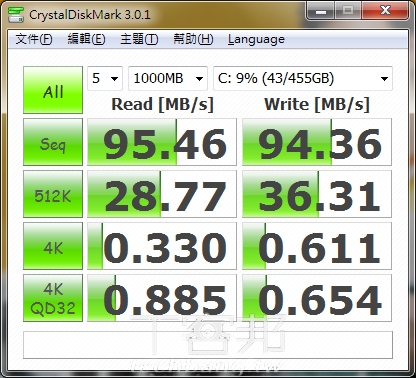Viewport: 416px width, 378px height.
Task: Select the 4K read result 0.330
Action: tap(162, 246)
